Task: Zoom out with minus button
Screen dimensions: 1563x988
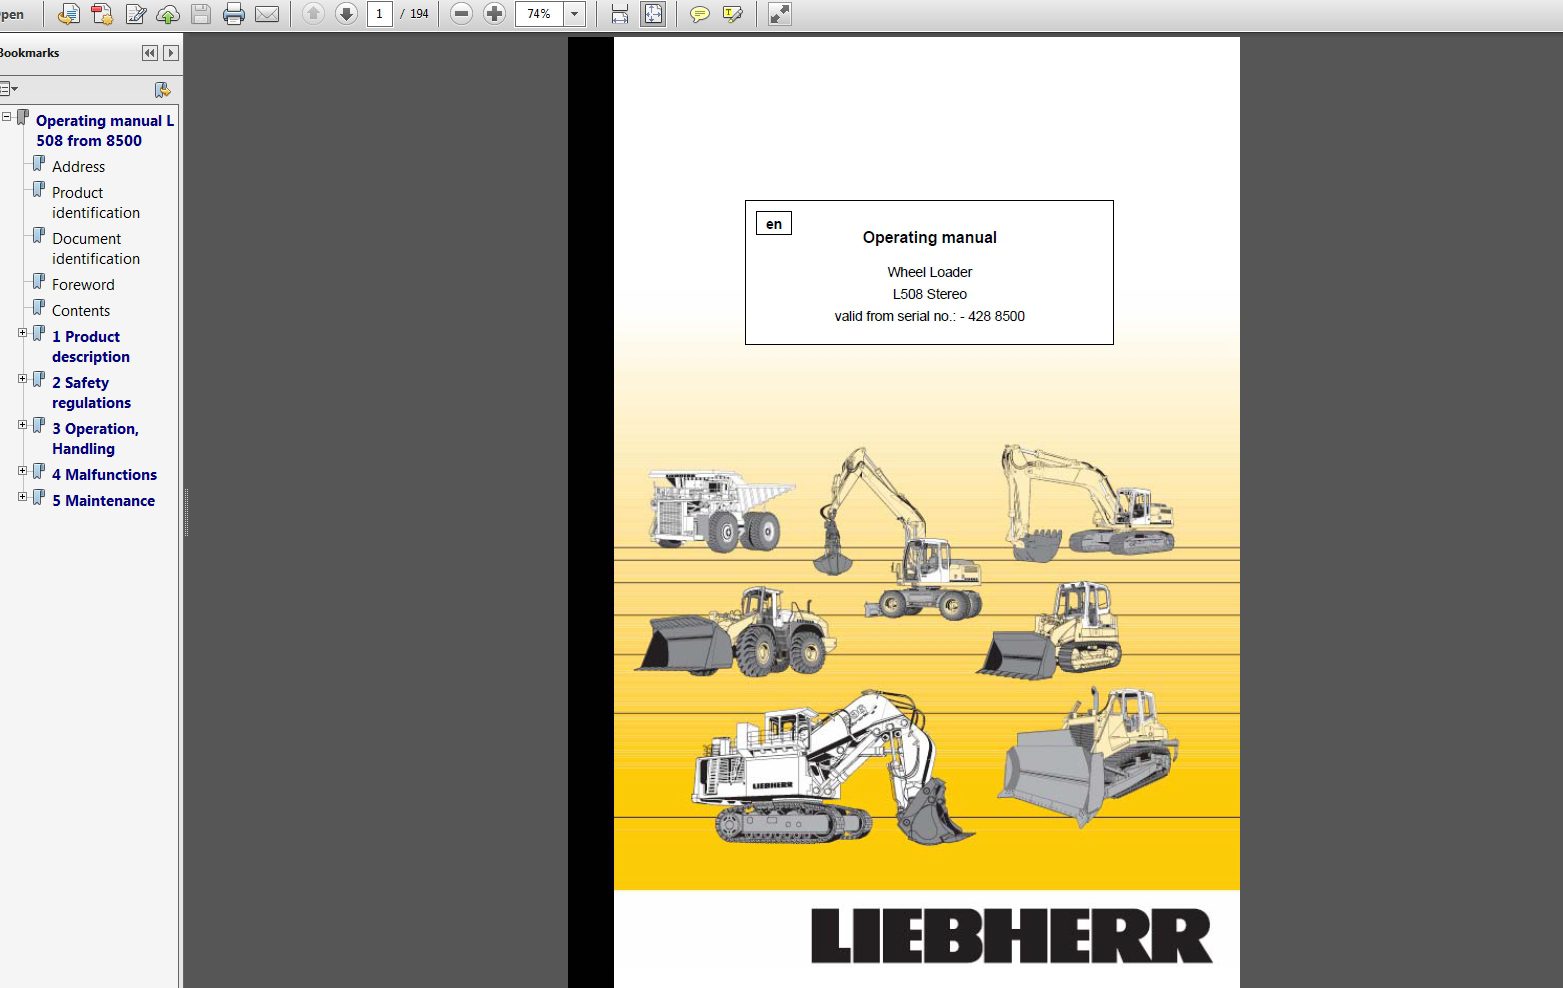Action: click(461, 14)
